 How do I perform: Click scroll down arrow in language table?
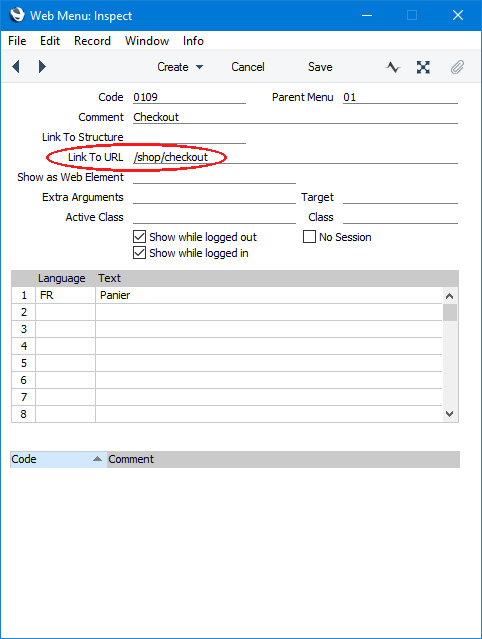tap(450, 414)
